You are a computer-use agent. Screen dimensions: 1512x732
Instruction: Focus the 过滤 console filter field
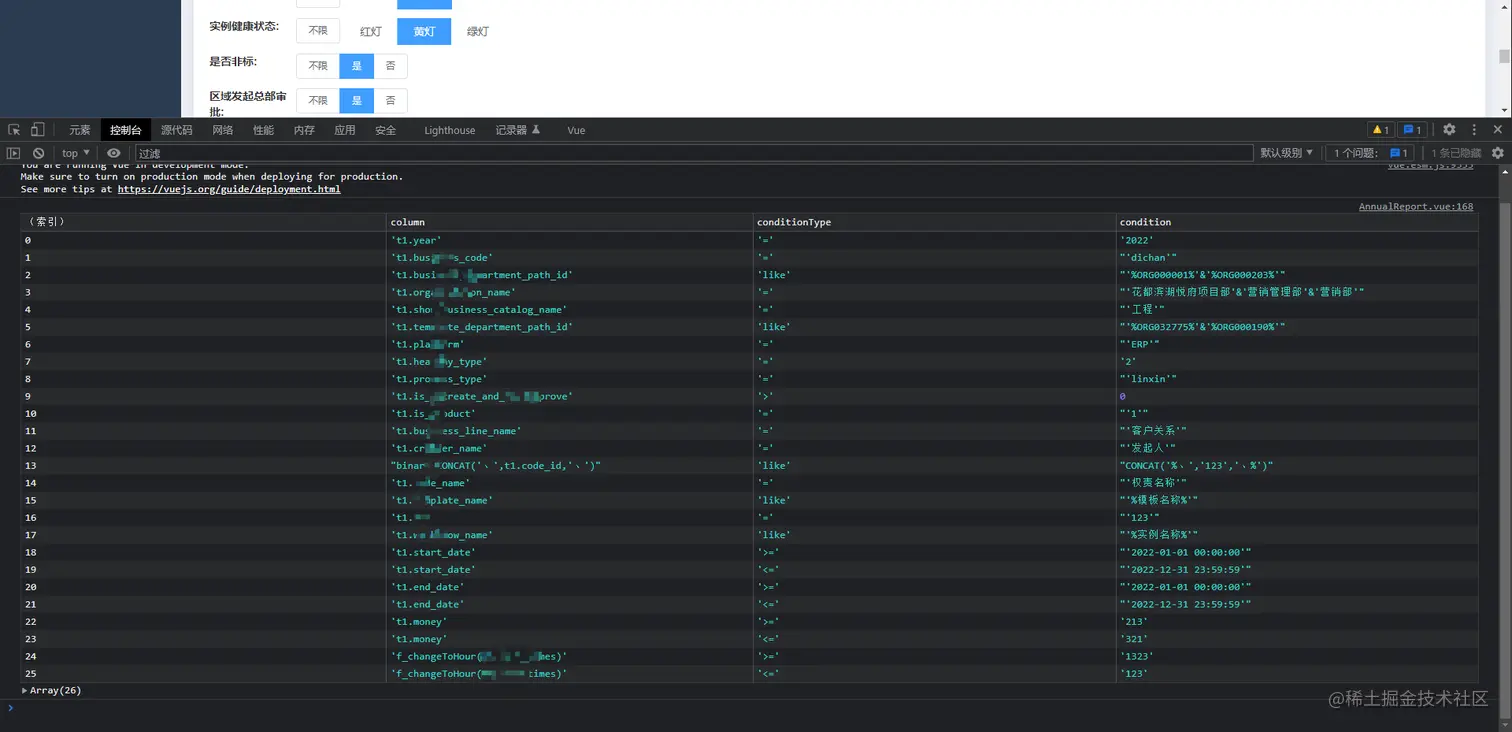(x=694, y=153)
